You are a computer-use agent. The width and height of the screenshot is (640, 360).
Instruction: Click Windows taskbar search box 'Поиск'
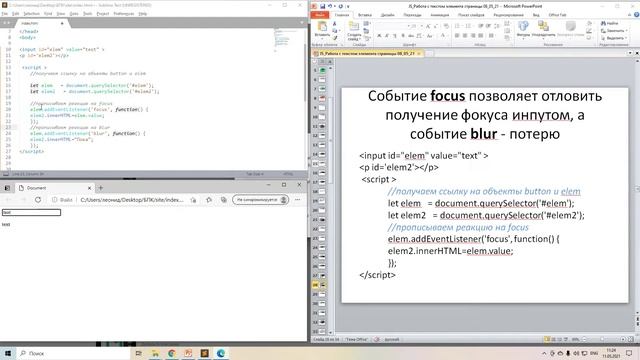73,353
